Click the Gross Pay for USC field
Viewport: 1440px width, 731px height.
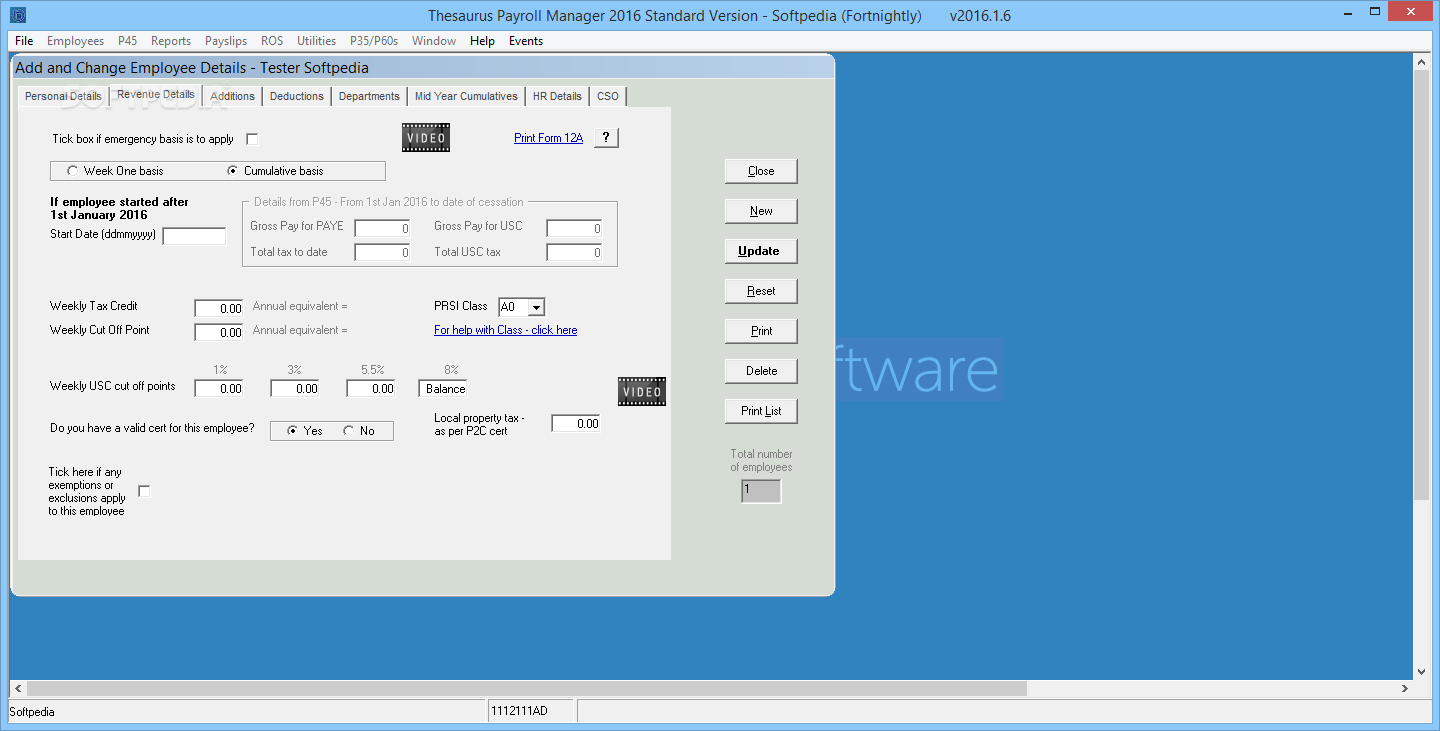pos(574,228)
